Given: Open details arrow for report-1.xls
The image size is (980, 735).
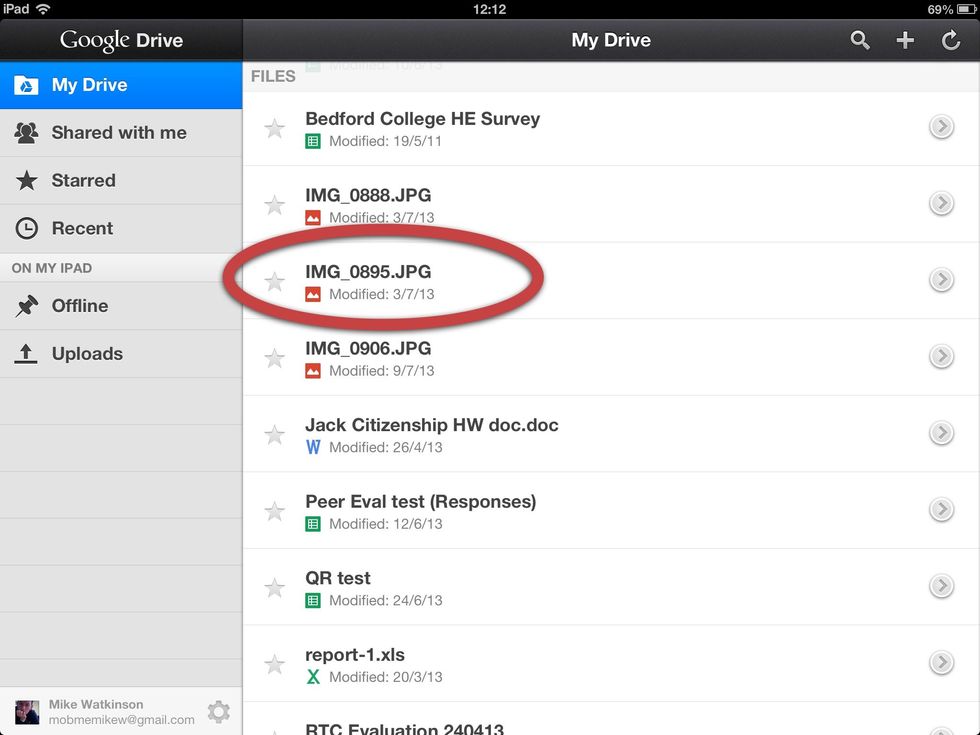Looking at the screenshot, I should [x=941, y=662].
